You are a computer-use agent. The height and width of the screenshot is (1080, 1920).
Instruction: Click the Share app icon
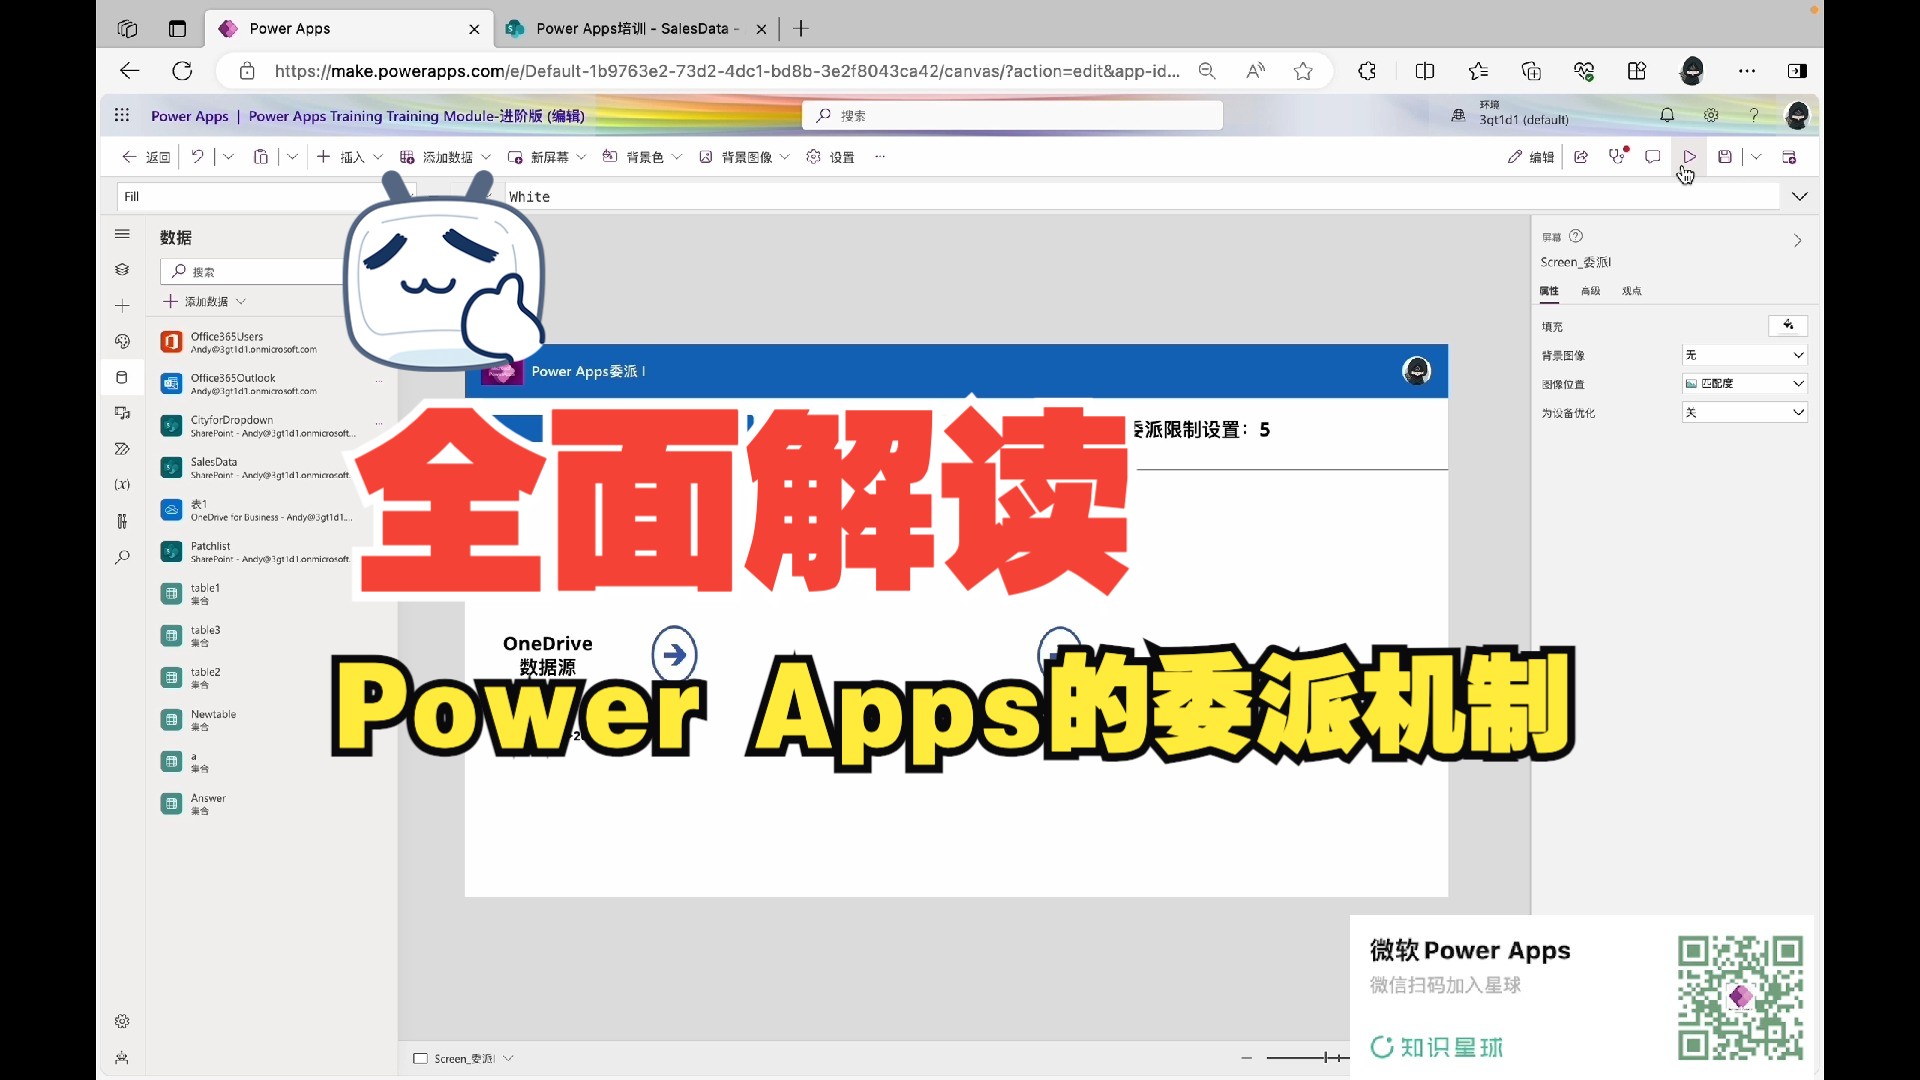[1581, 157]
